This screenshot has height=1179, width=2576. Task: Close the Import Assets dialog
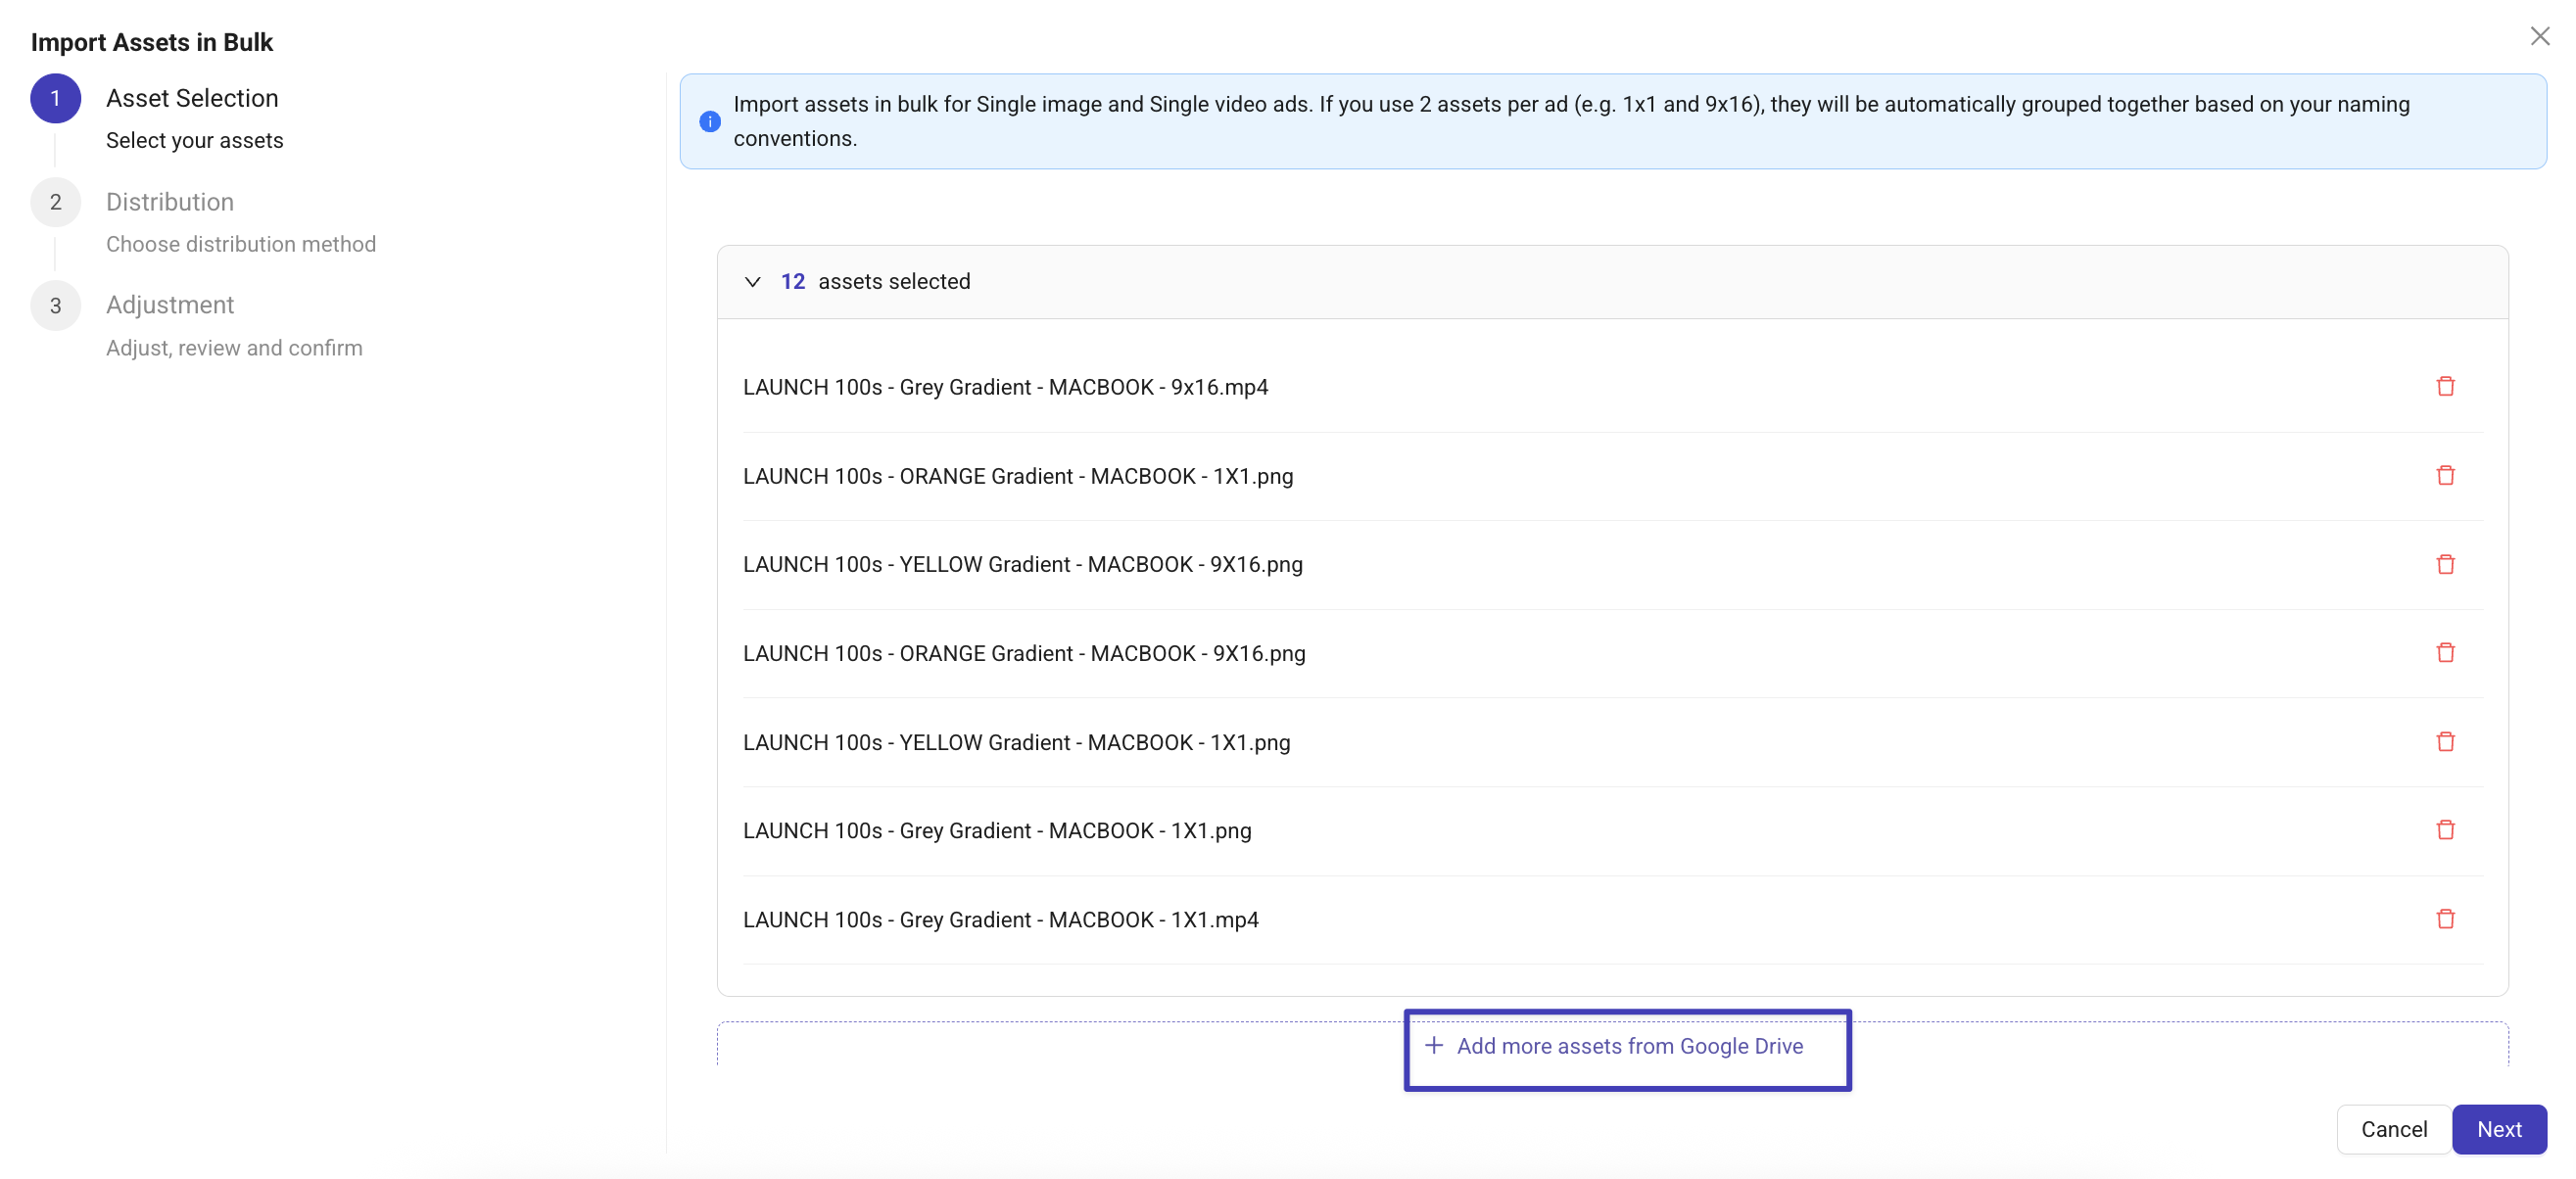[x=2539, y=37]
